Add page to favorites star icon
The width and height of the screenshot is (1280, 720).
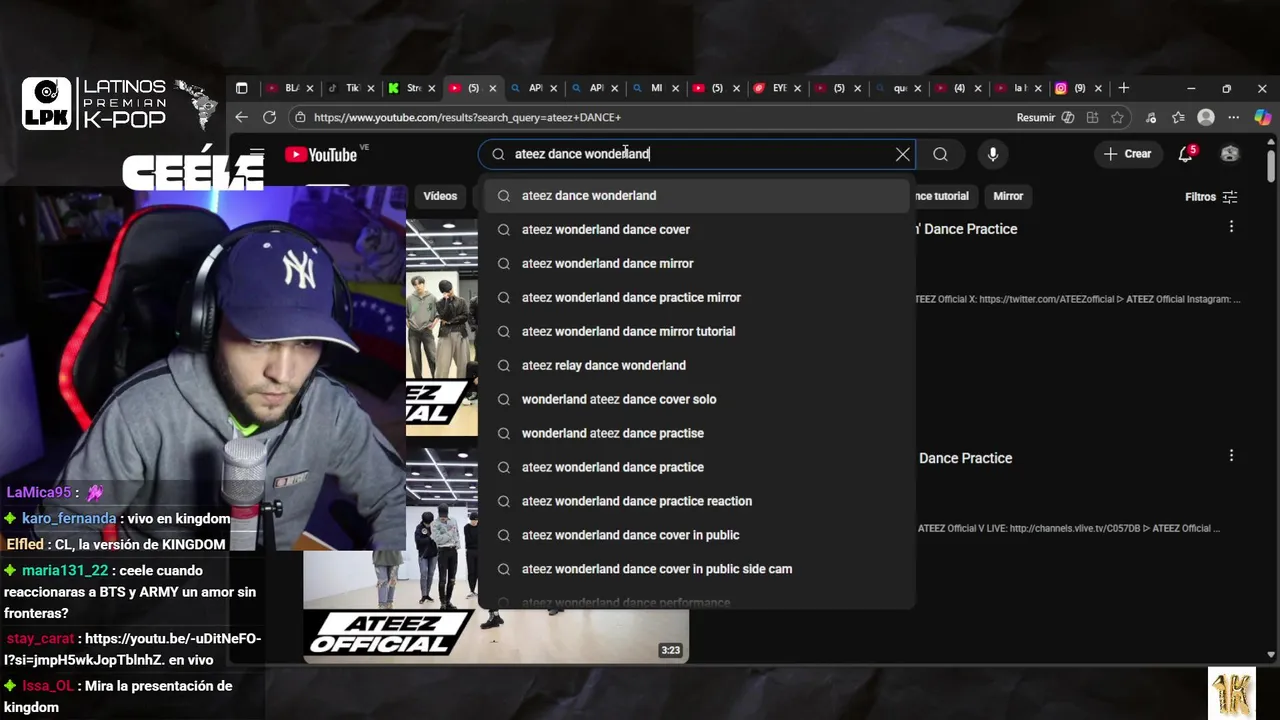[1117, 117]
